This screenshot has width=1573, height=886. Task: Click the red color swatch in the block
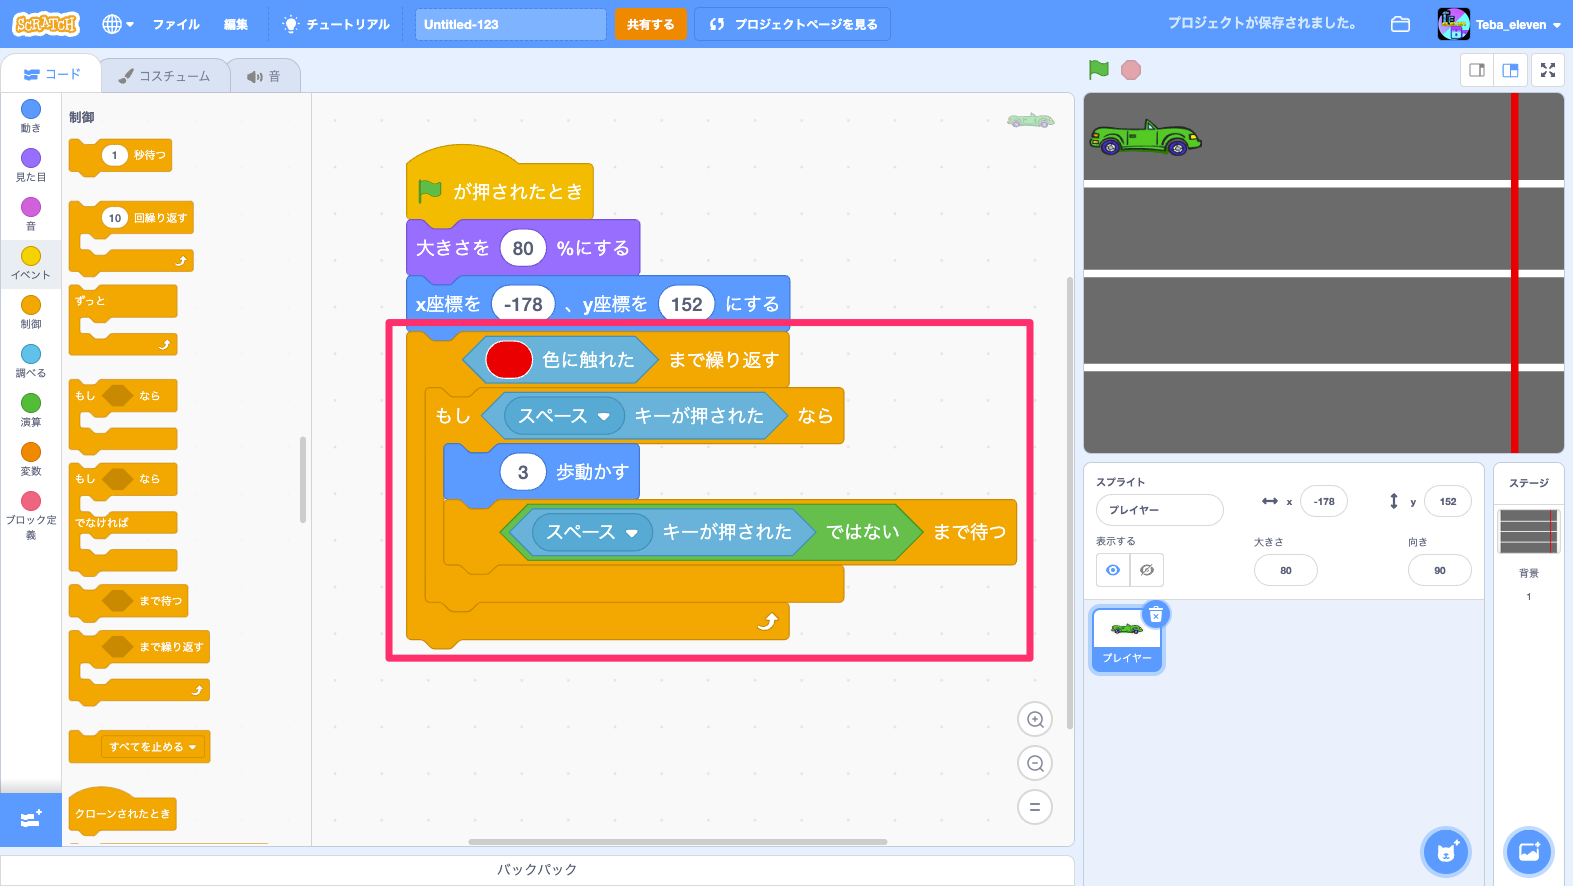509,360
